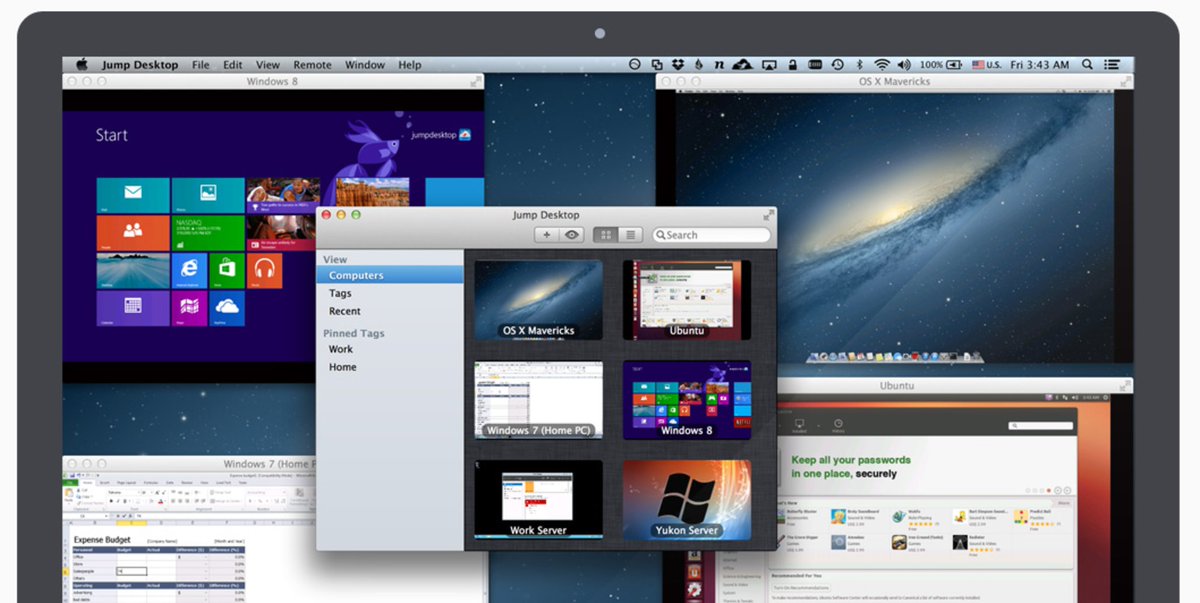Viewport: 1200px width, 603px height.
Task: Open the Ubuntu computer thumbnail
Action: (687, 300)
